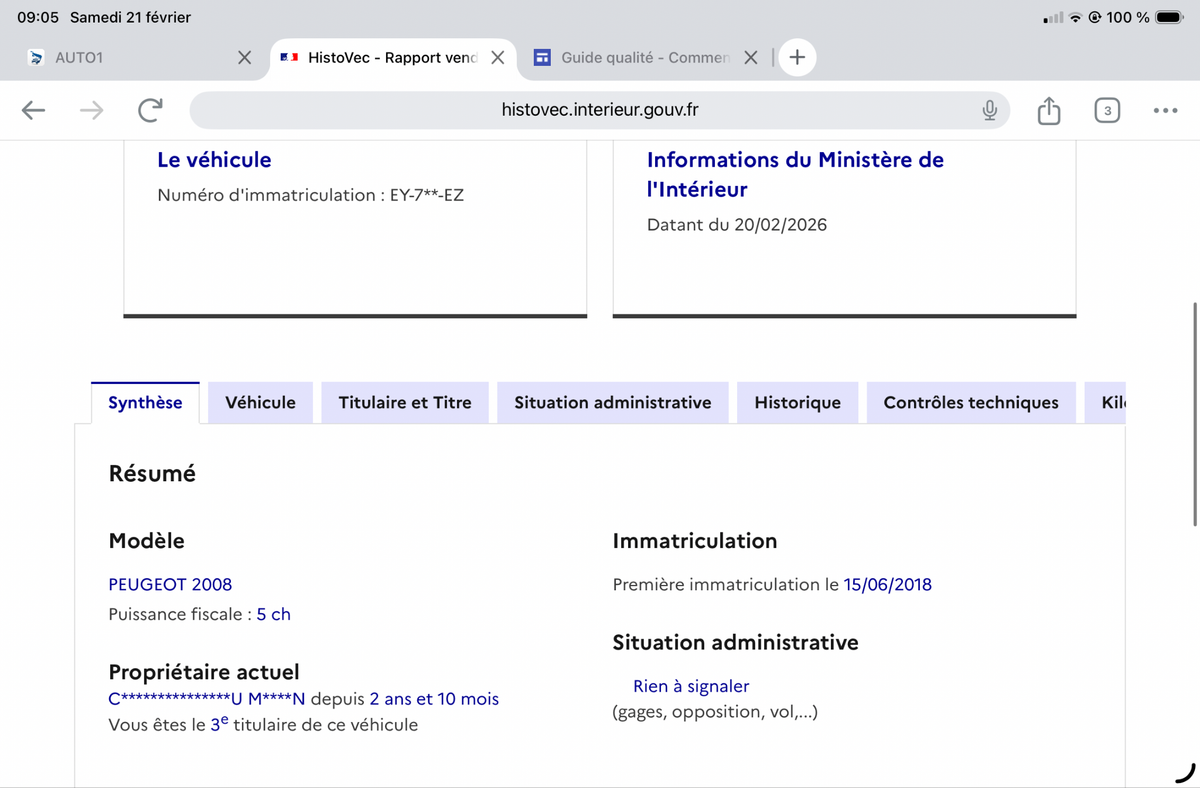Close the AUTO1 tab

point(244,58)
